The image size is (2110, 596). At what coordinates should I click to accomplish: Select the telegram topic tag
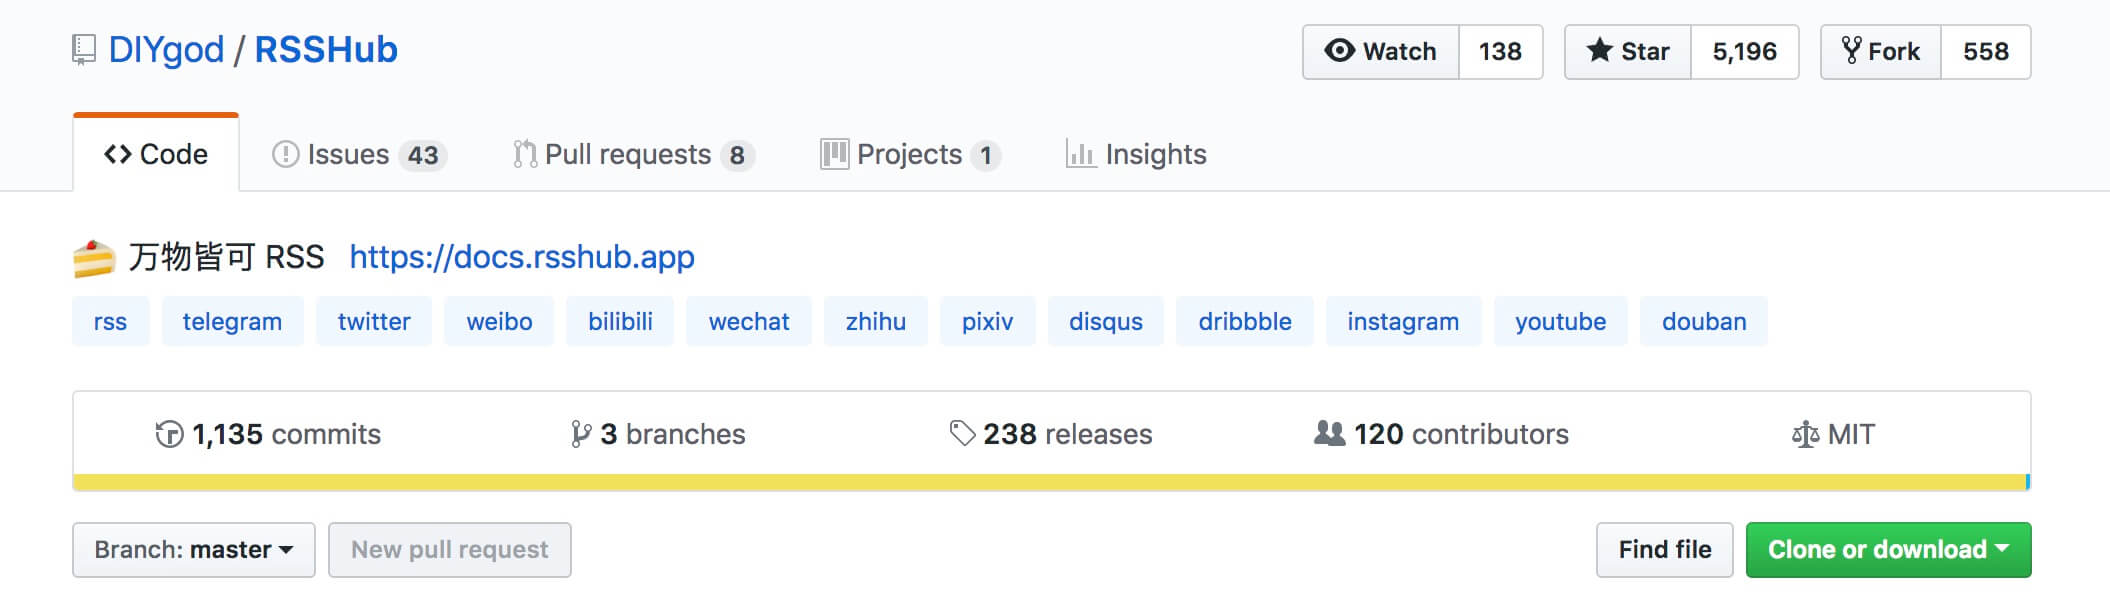pos(232,321)
